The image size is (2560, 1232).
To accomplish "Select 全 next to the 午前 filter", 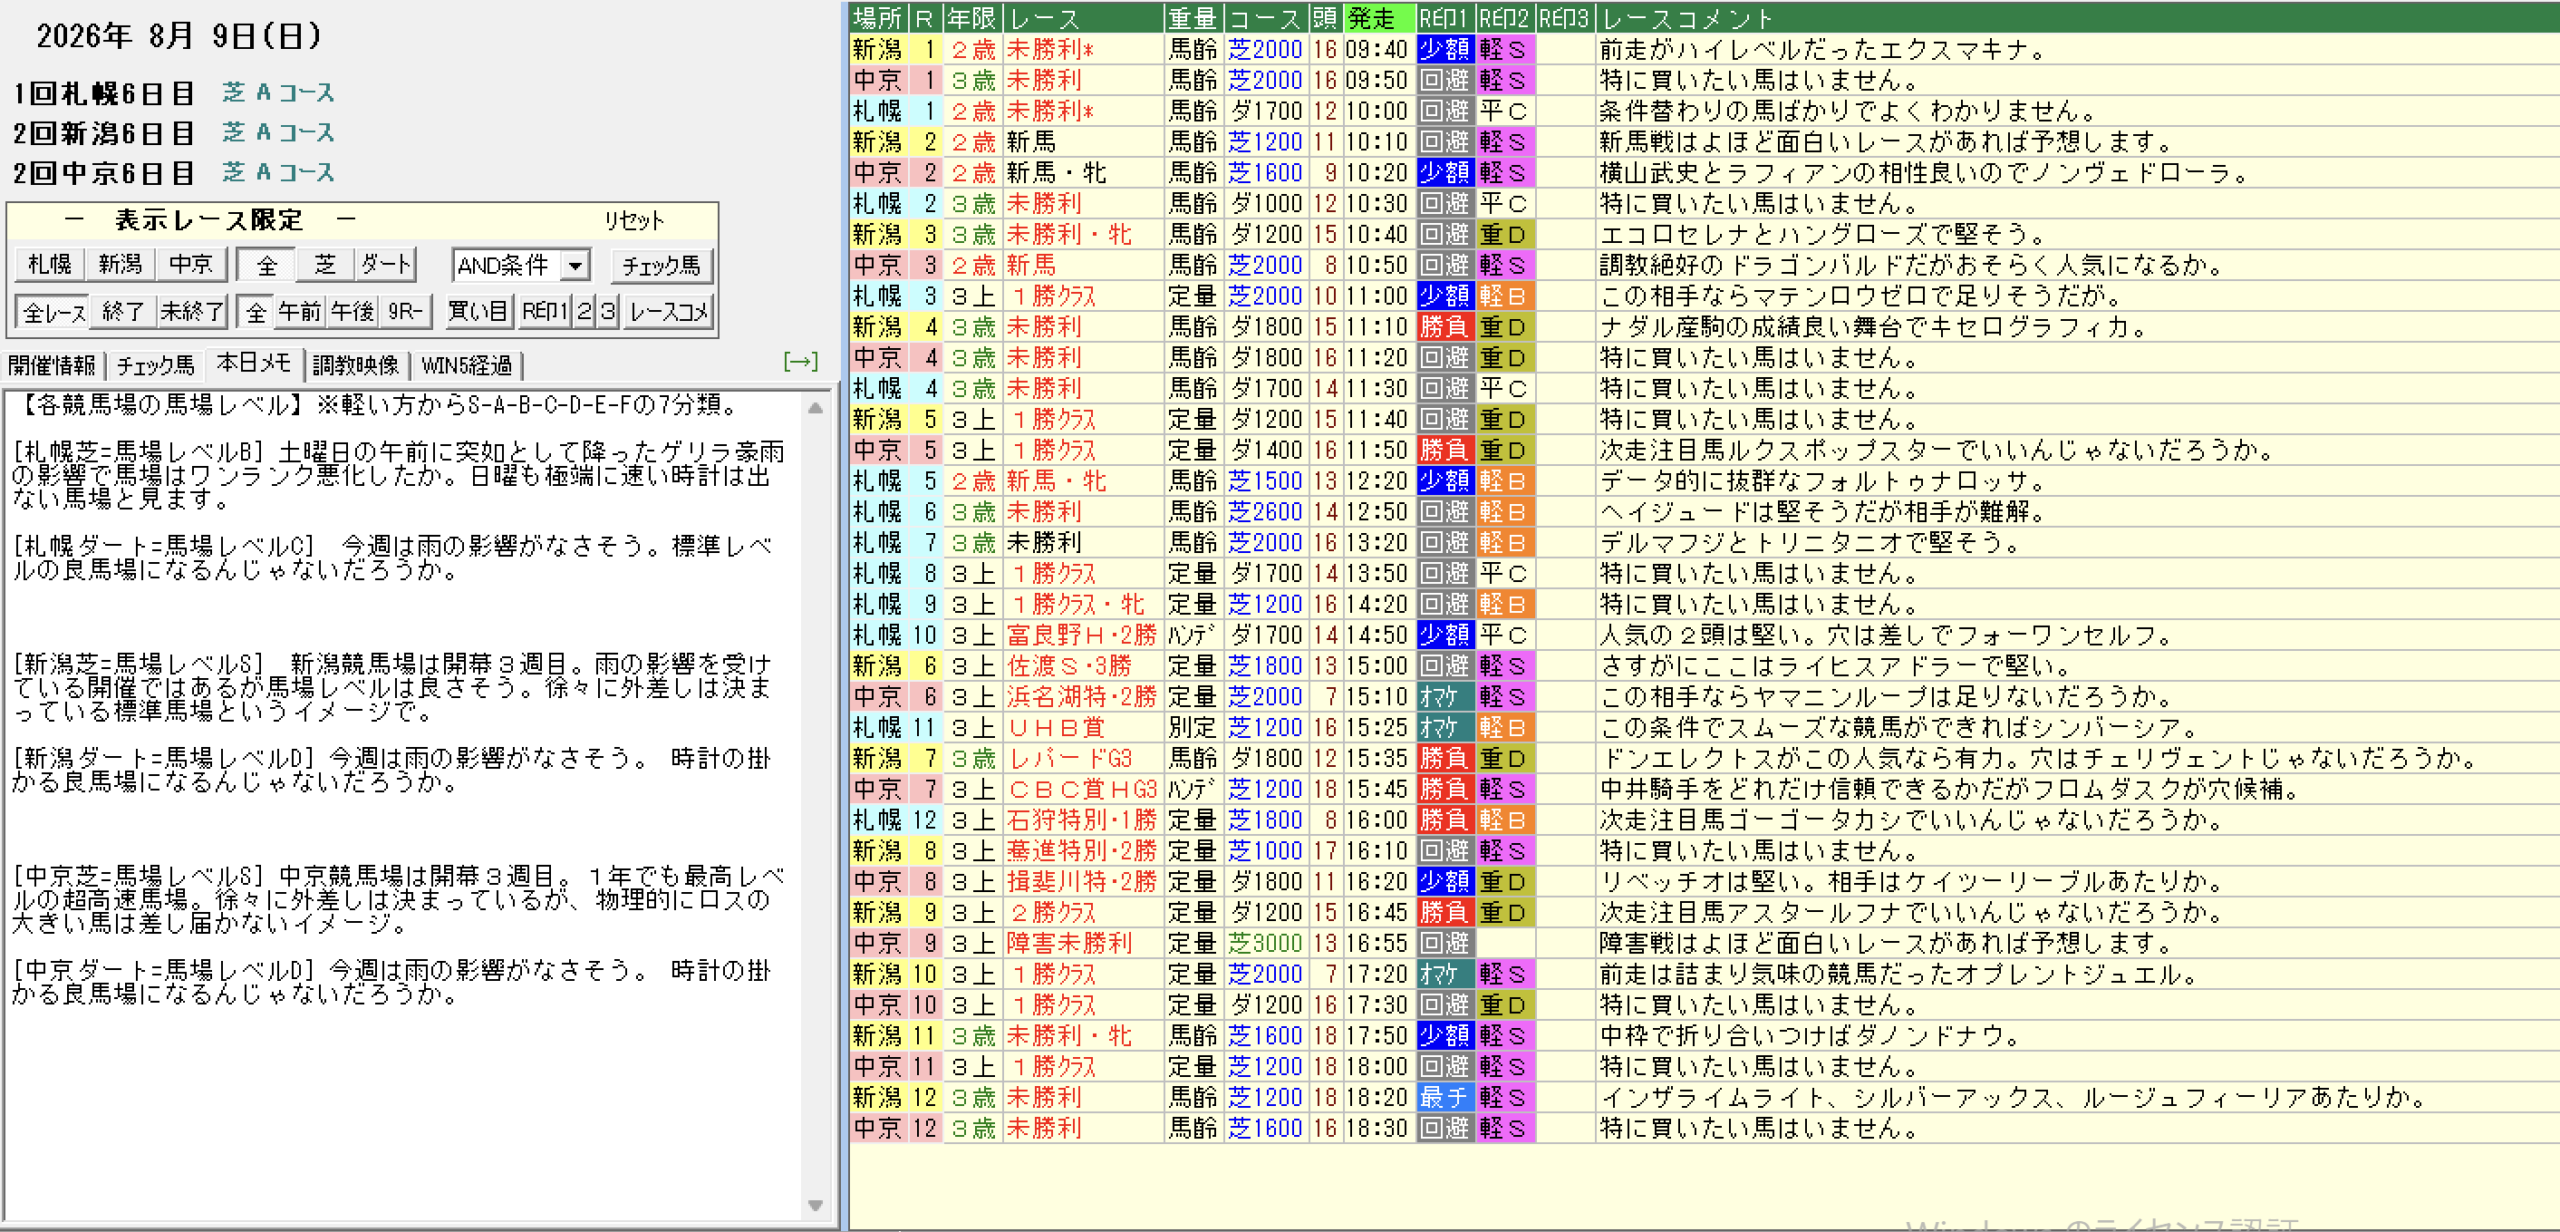I will coord(256,312).
